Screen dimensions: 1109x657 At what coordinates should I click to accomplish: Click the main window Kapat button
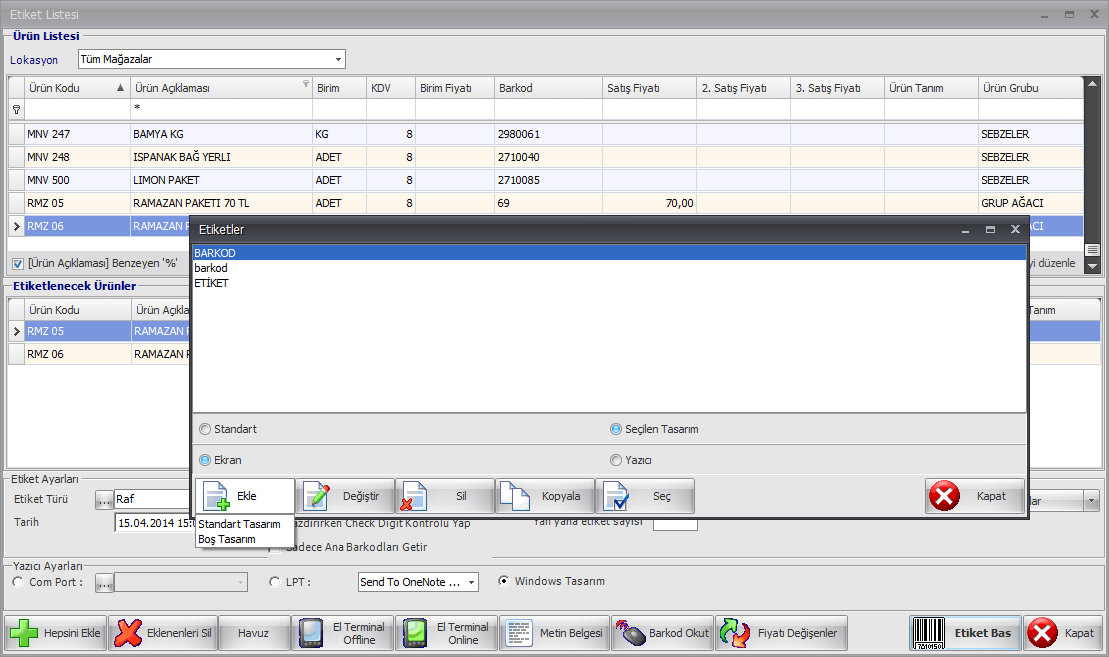tap(1062, 633)
